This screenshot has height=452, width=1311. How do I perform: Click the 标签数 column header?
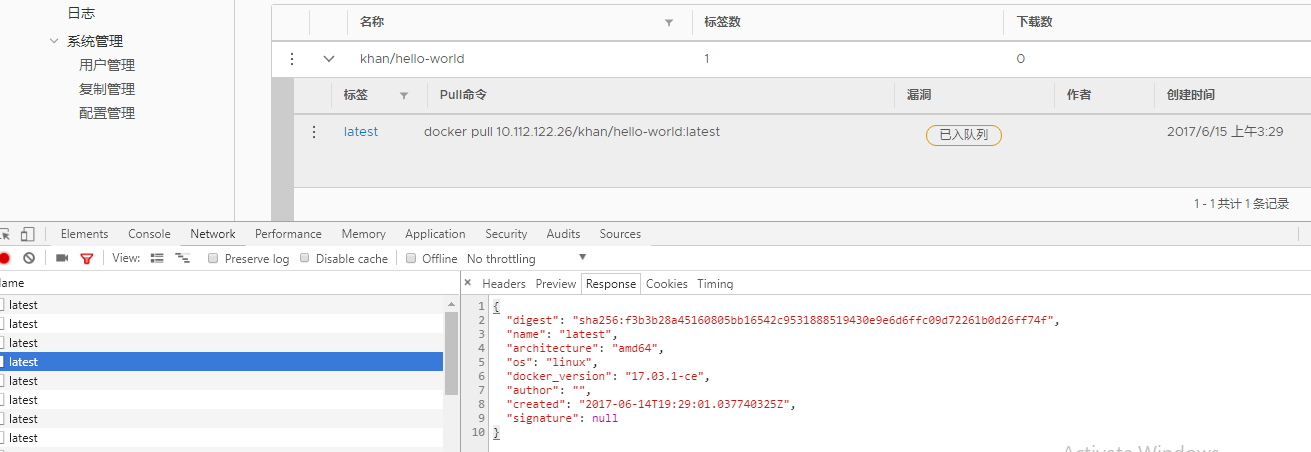722,22
